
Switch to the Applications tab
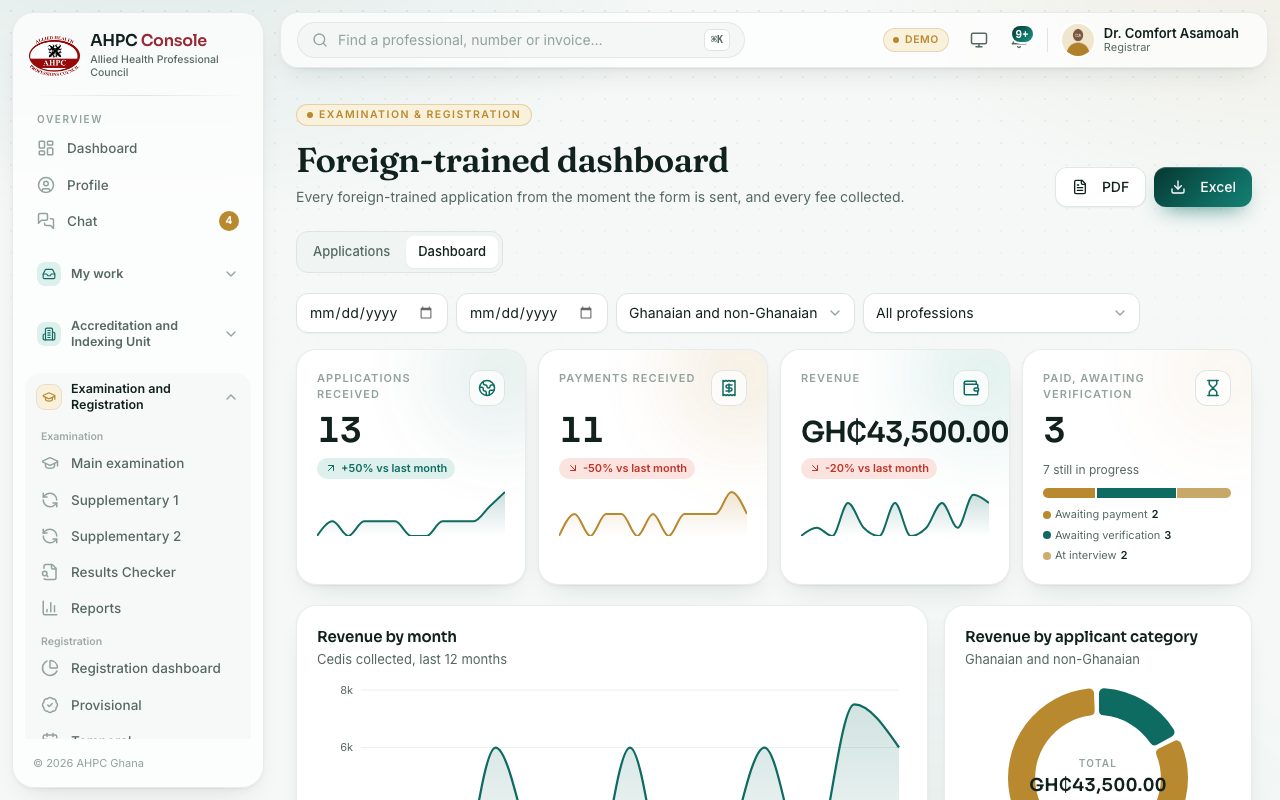(x=351, y=251)
